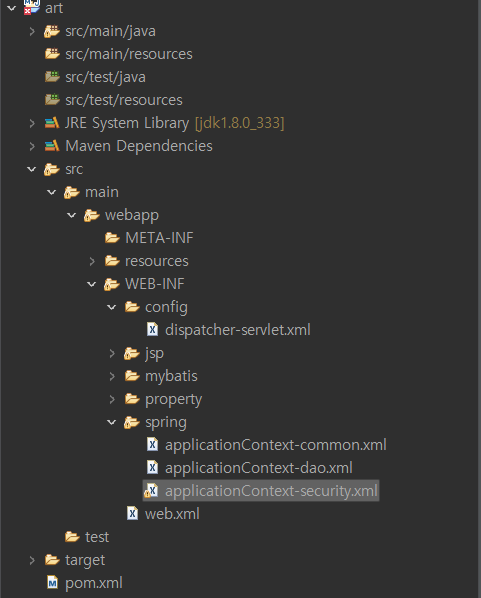Click the META-INF folder icon

tap(112, 238)
